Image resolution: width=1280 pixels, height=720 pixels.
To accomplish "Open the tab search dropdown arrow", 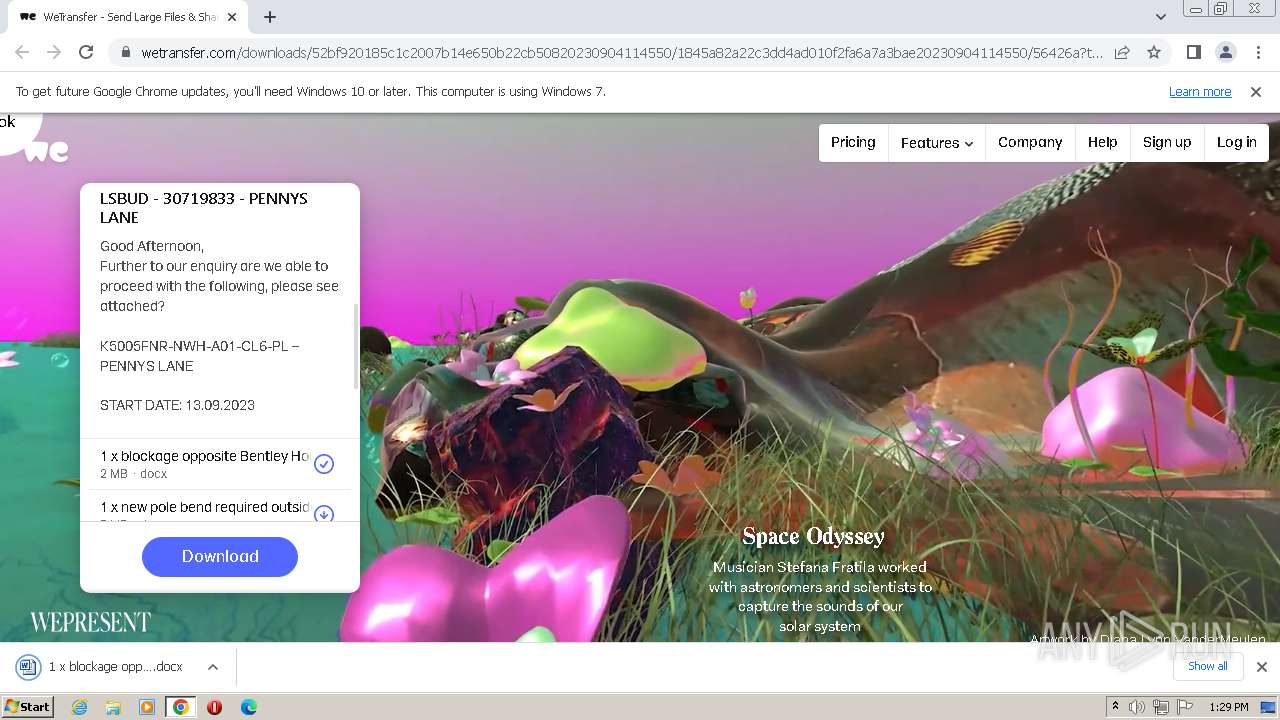I will click(x=1160, y=17).
